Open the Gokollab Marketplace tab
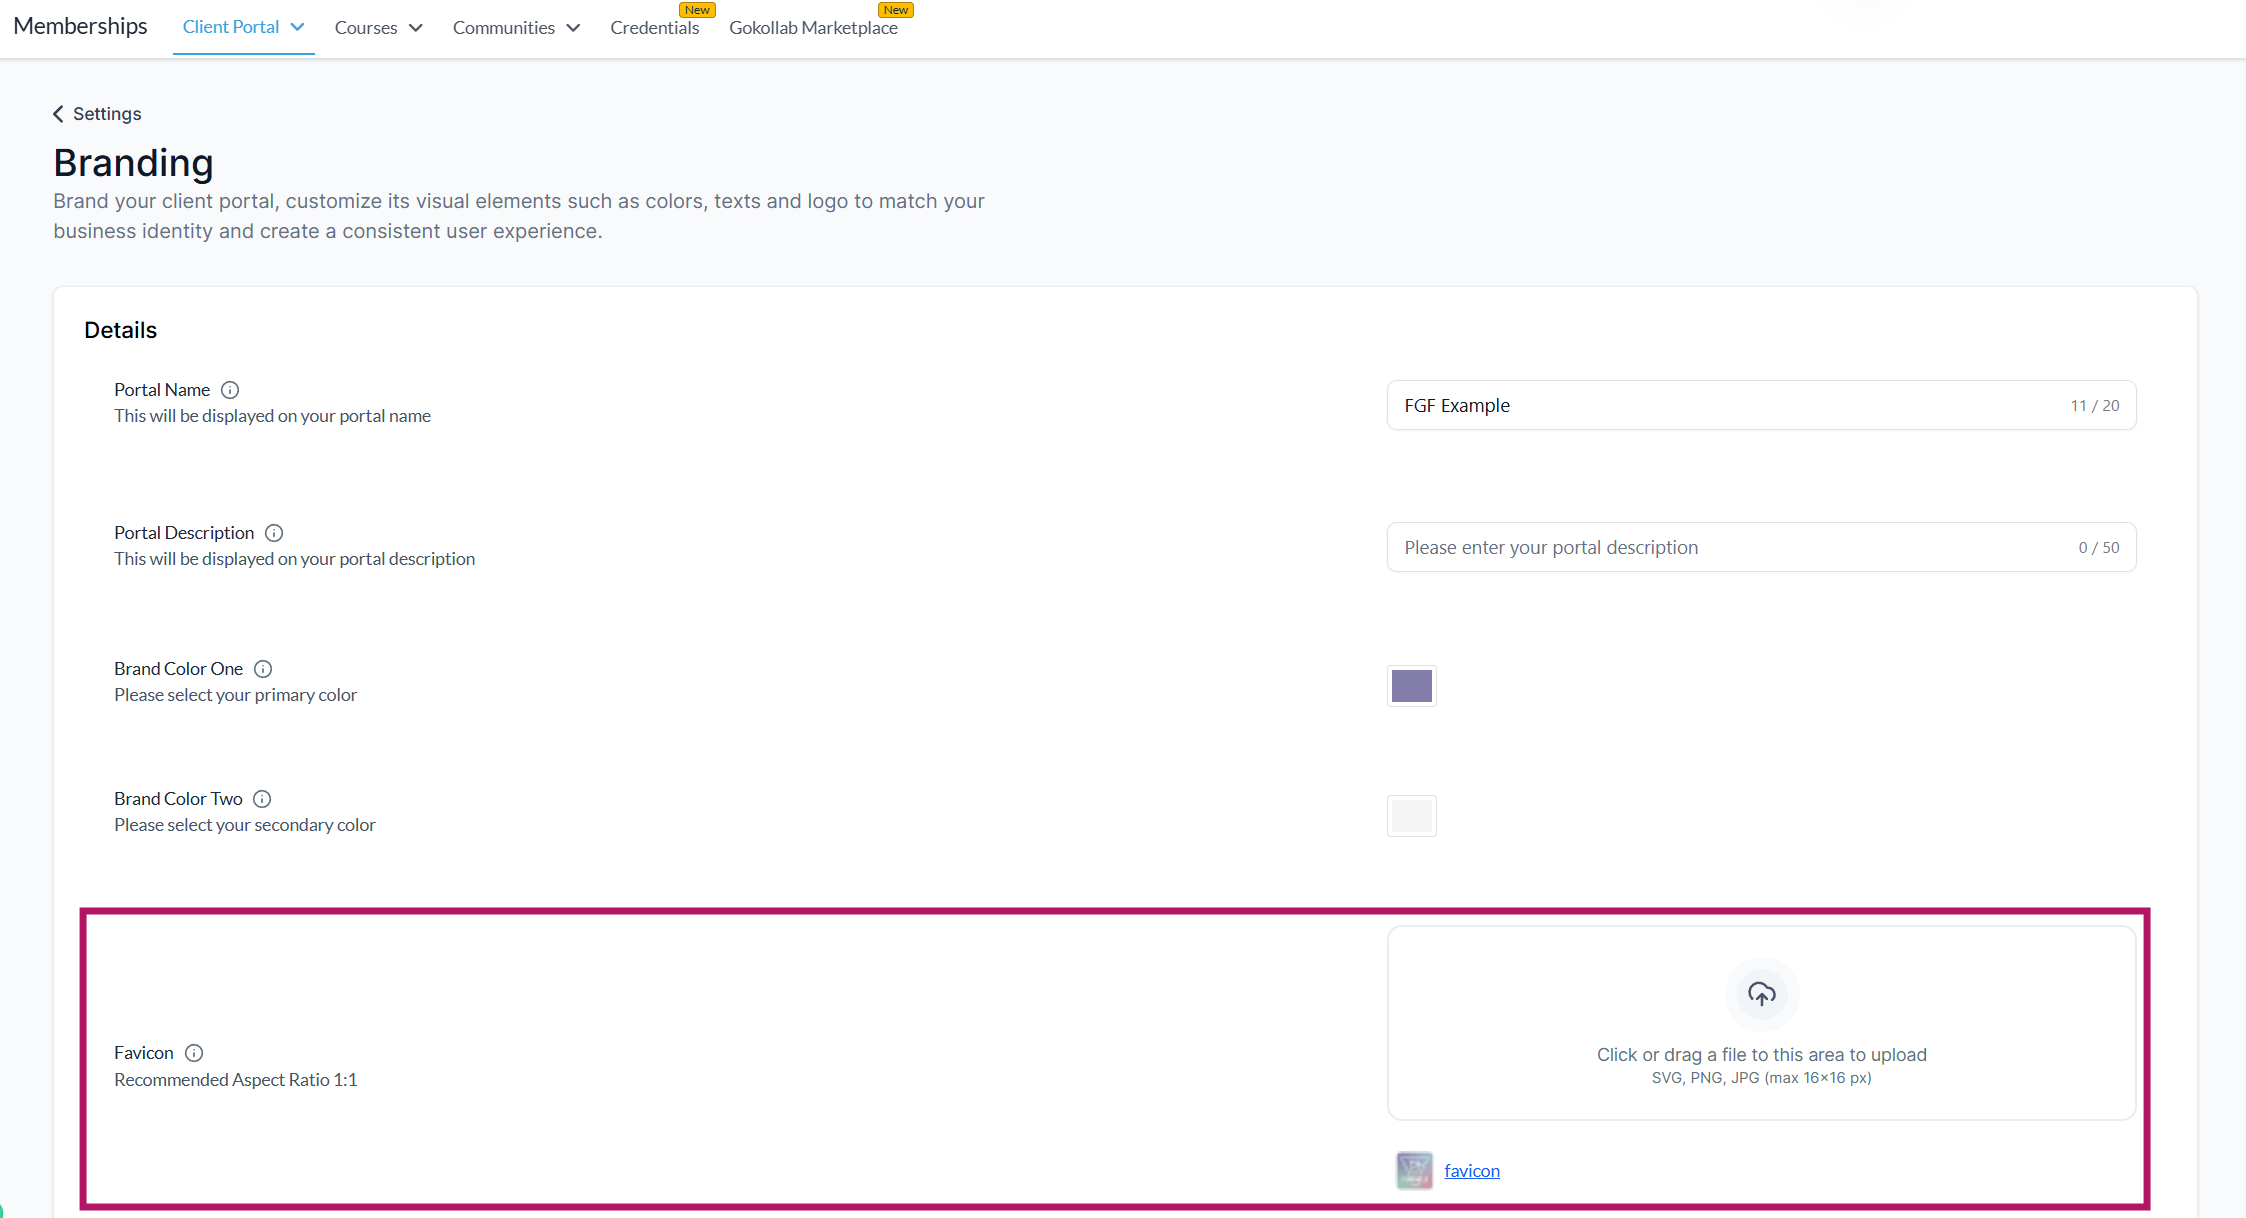 [813, 28]
